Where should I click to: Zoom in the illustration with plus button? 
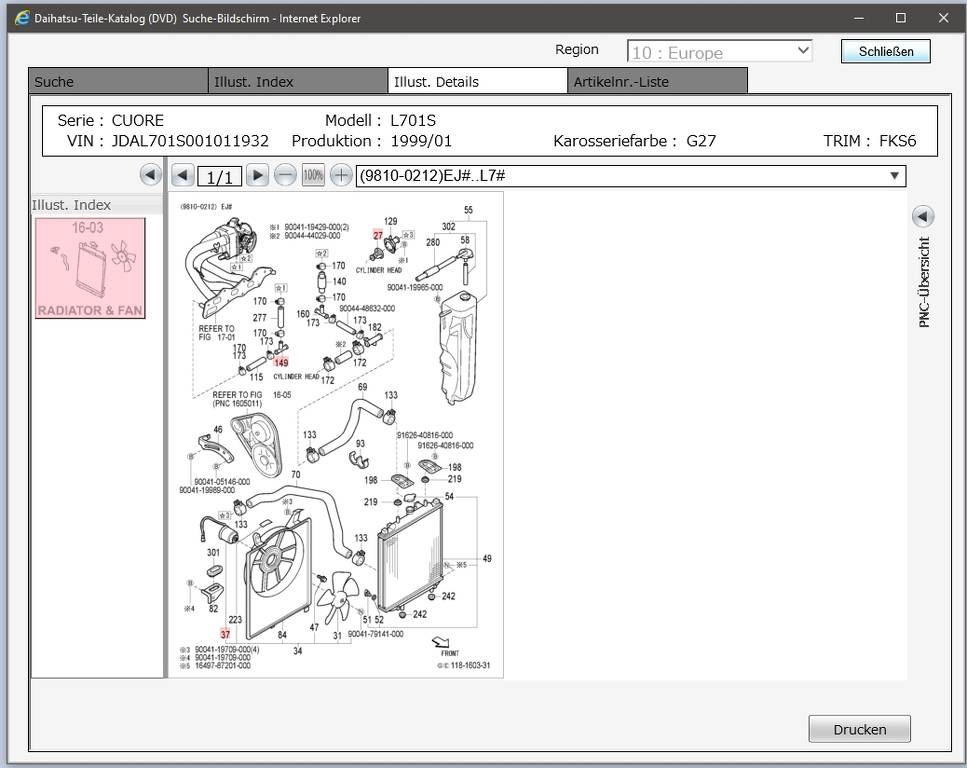(340, 175)
